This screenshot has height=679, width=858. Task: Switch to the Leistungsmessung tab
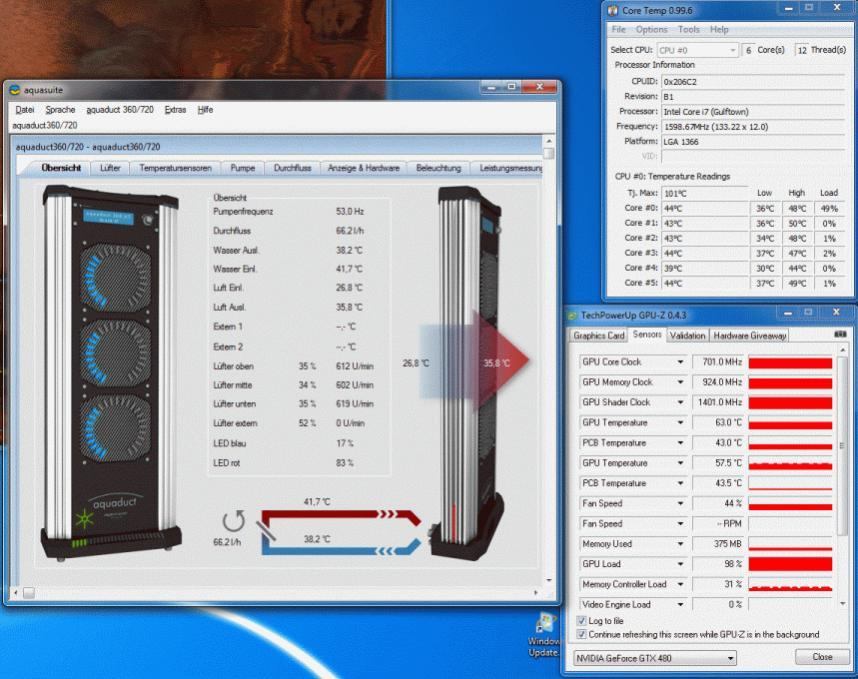pyautogui.click(x=509, y=168)
